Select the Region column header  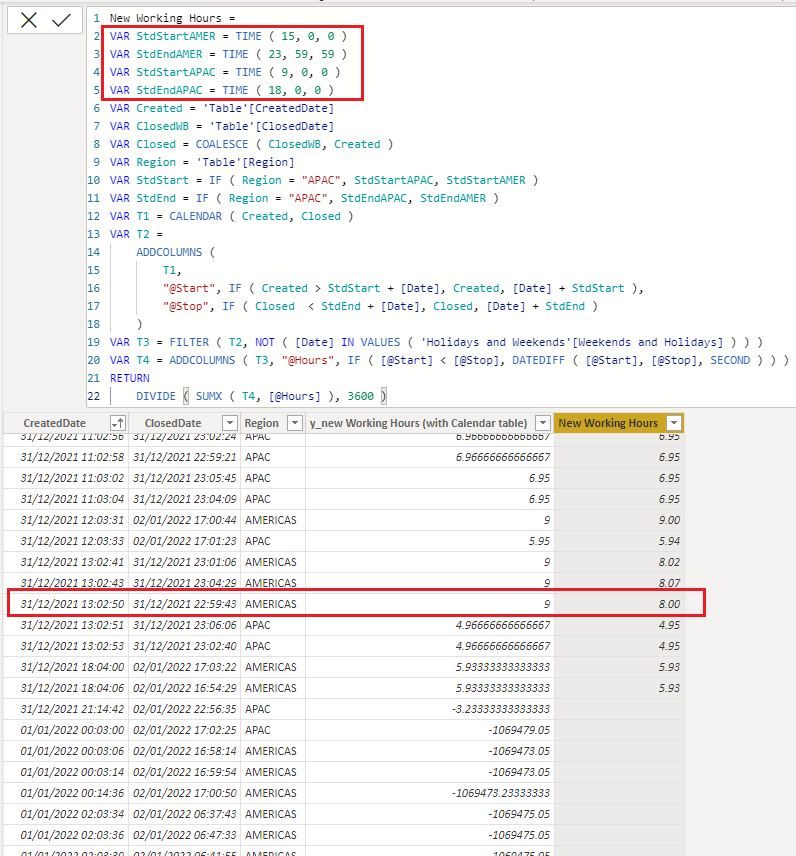coord(262,423)
